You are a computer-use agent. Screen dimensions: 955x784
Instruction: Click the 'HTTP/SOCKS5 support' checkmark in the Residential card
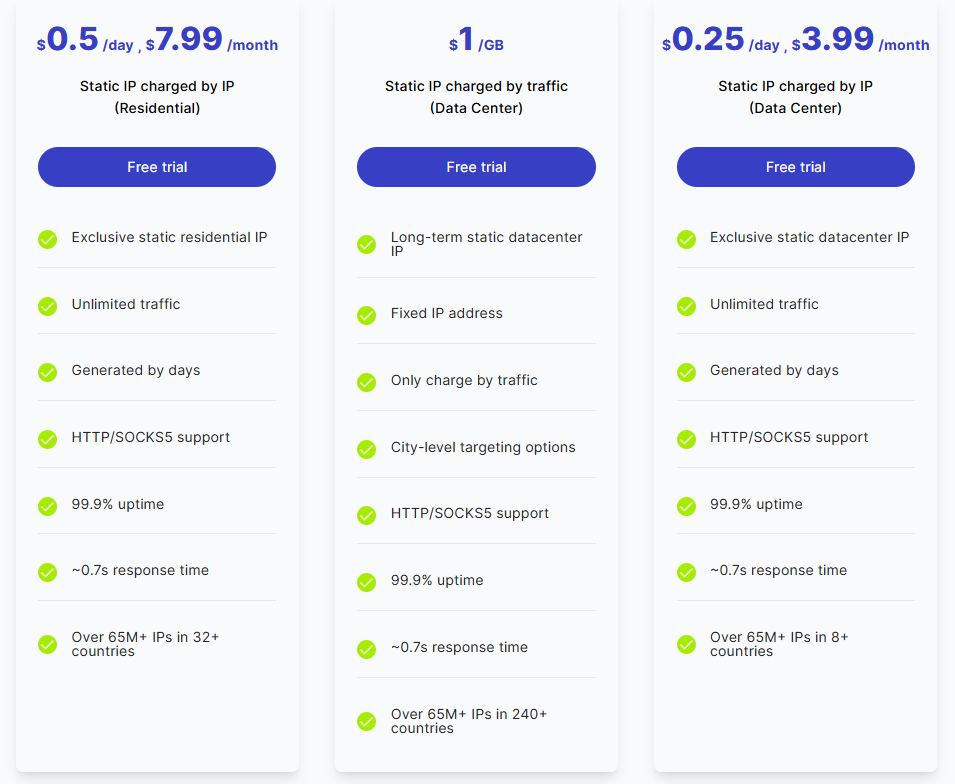click(48, 439)
